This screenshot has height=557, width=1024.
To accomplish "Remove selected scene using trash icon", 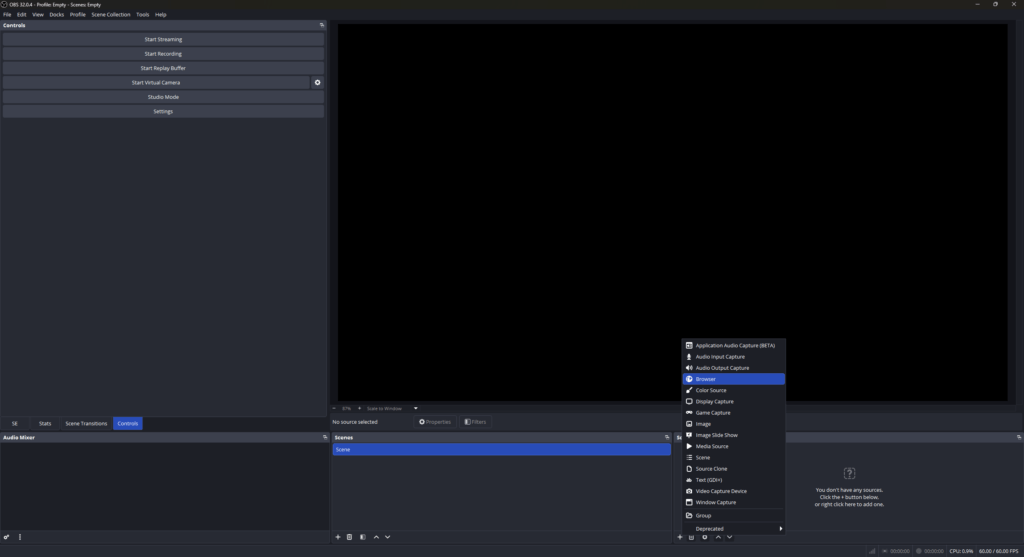I will [350, 537].
